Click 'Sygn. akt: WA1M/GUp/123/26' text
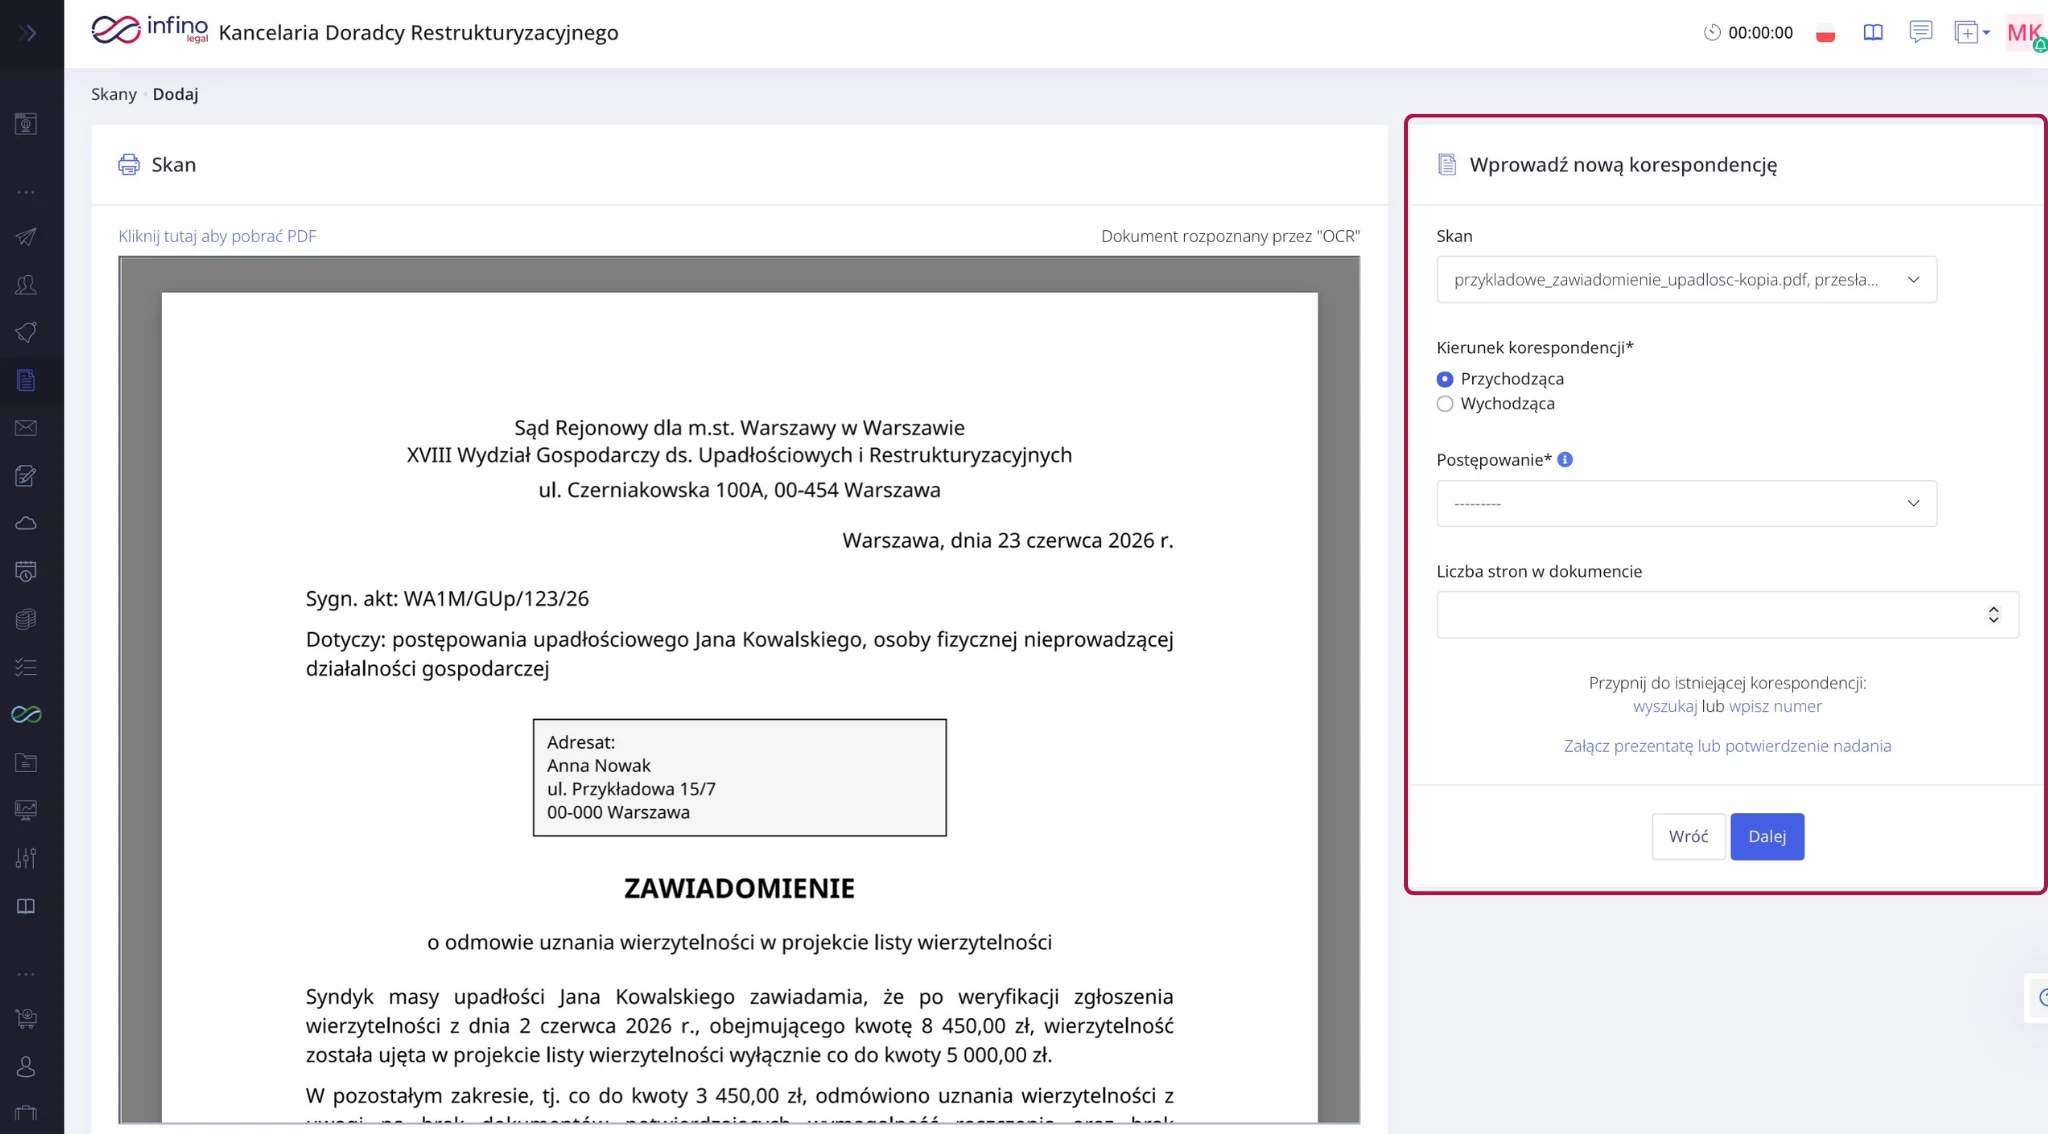2048x1134 pixels. [x=447, y=599]
